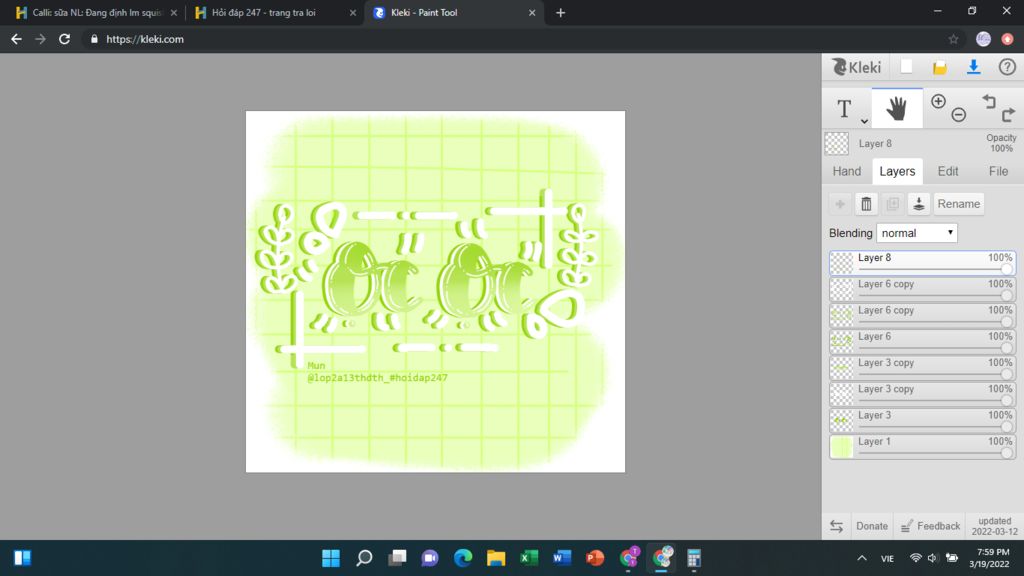The width and height of the screenshot is (1024, 576).
Task: Flip the panel side with arrows icon
Action: click(x=837, y=526)
